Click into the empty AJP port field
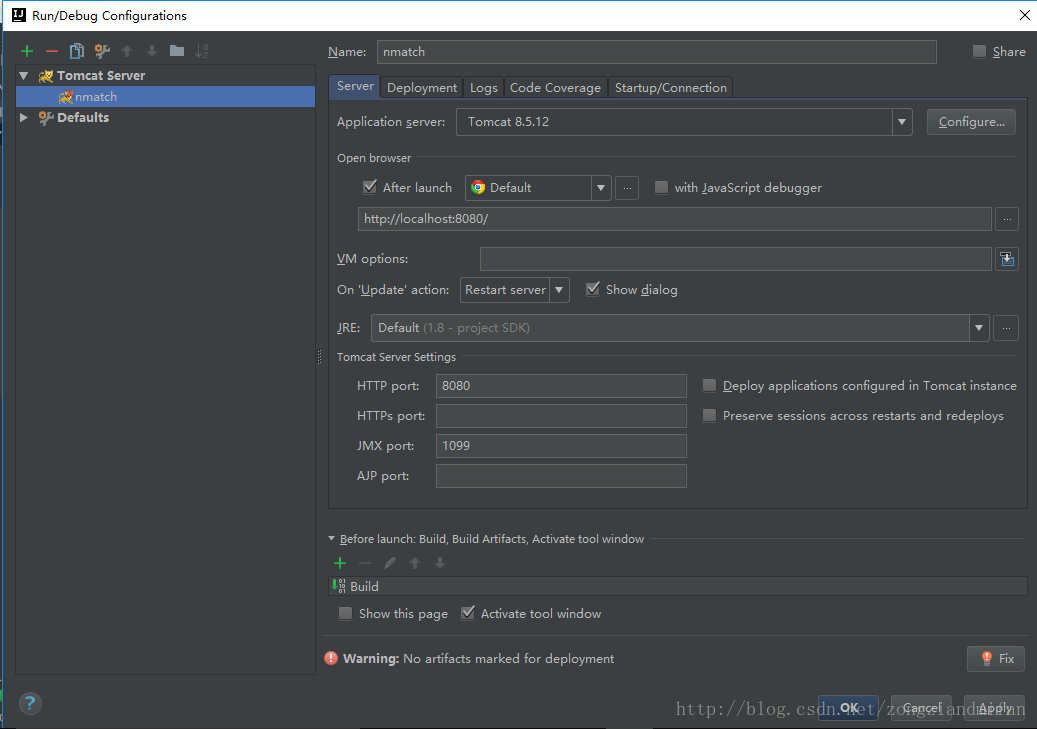This screenshot has height=729, width=1037. point(561,476)
